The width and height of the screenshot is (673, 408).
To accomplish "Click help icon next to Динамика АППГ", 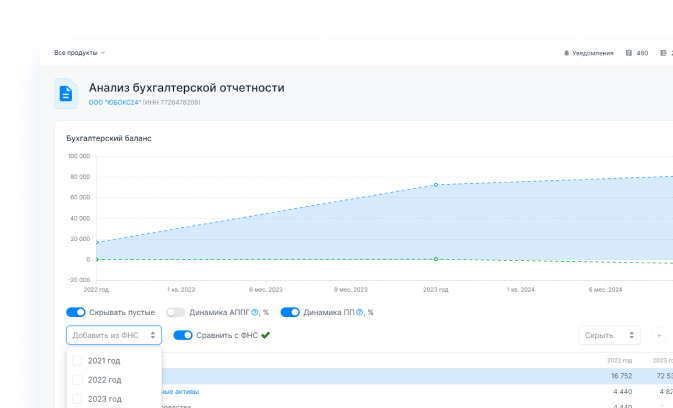I will 255,312.
